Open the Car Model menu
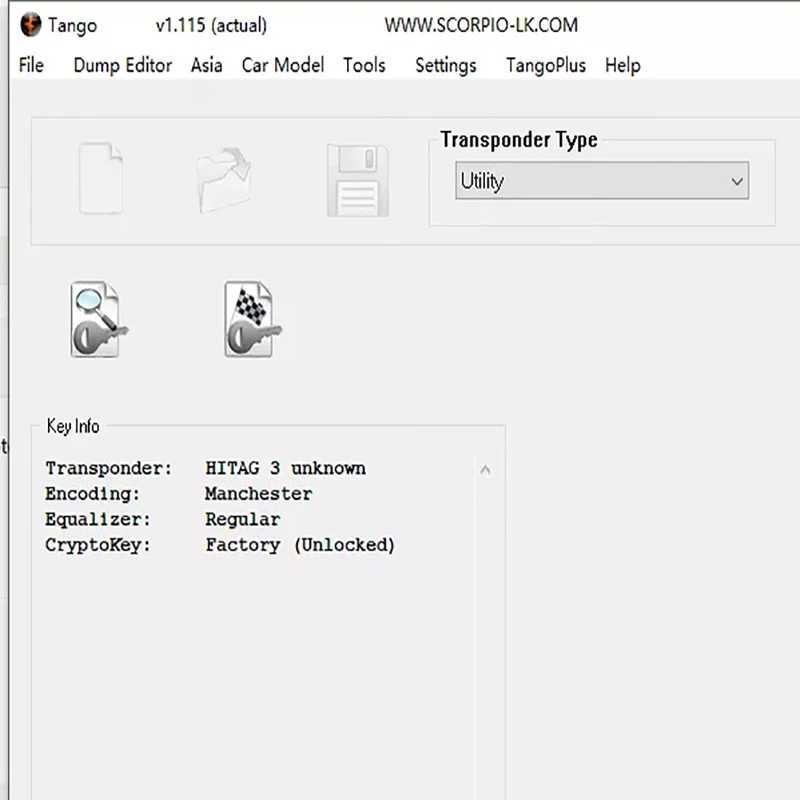This screenshot has width=800, height=800. 283,65
